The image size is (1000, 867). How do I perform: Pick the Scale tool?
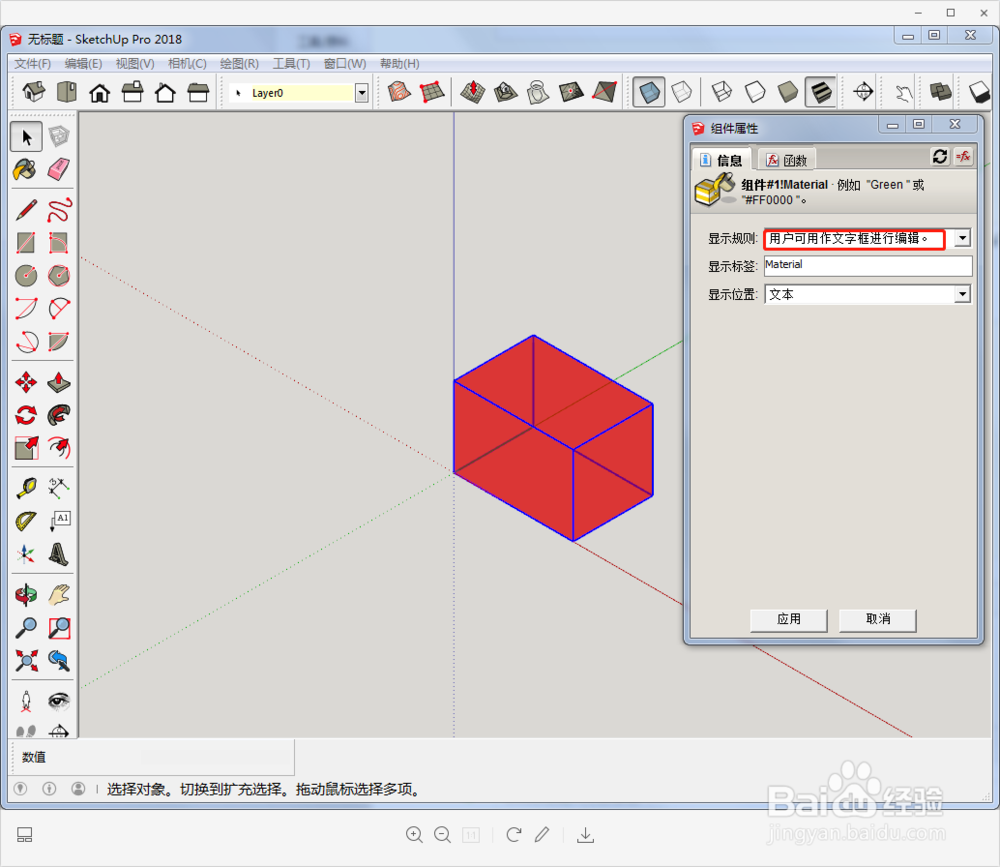tap(26, 448)
